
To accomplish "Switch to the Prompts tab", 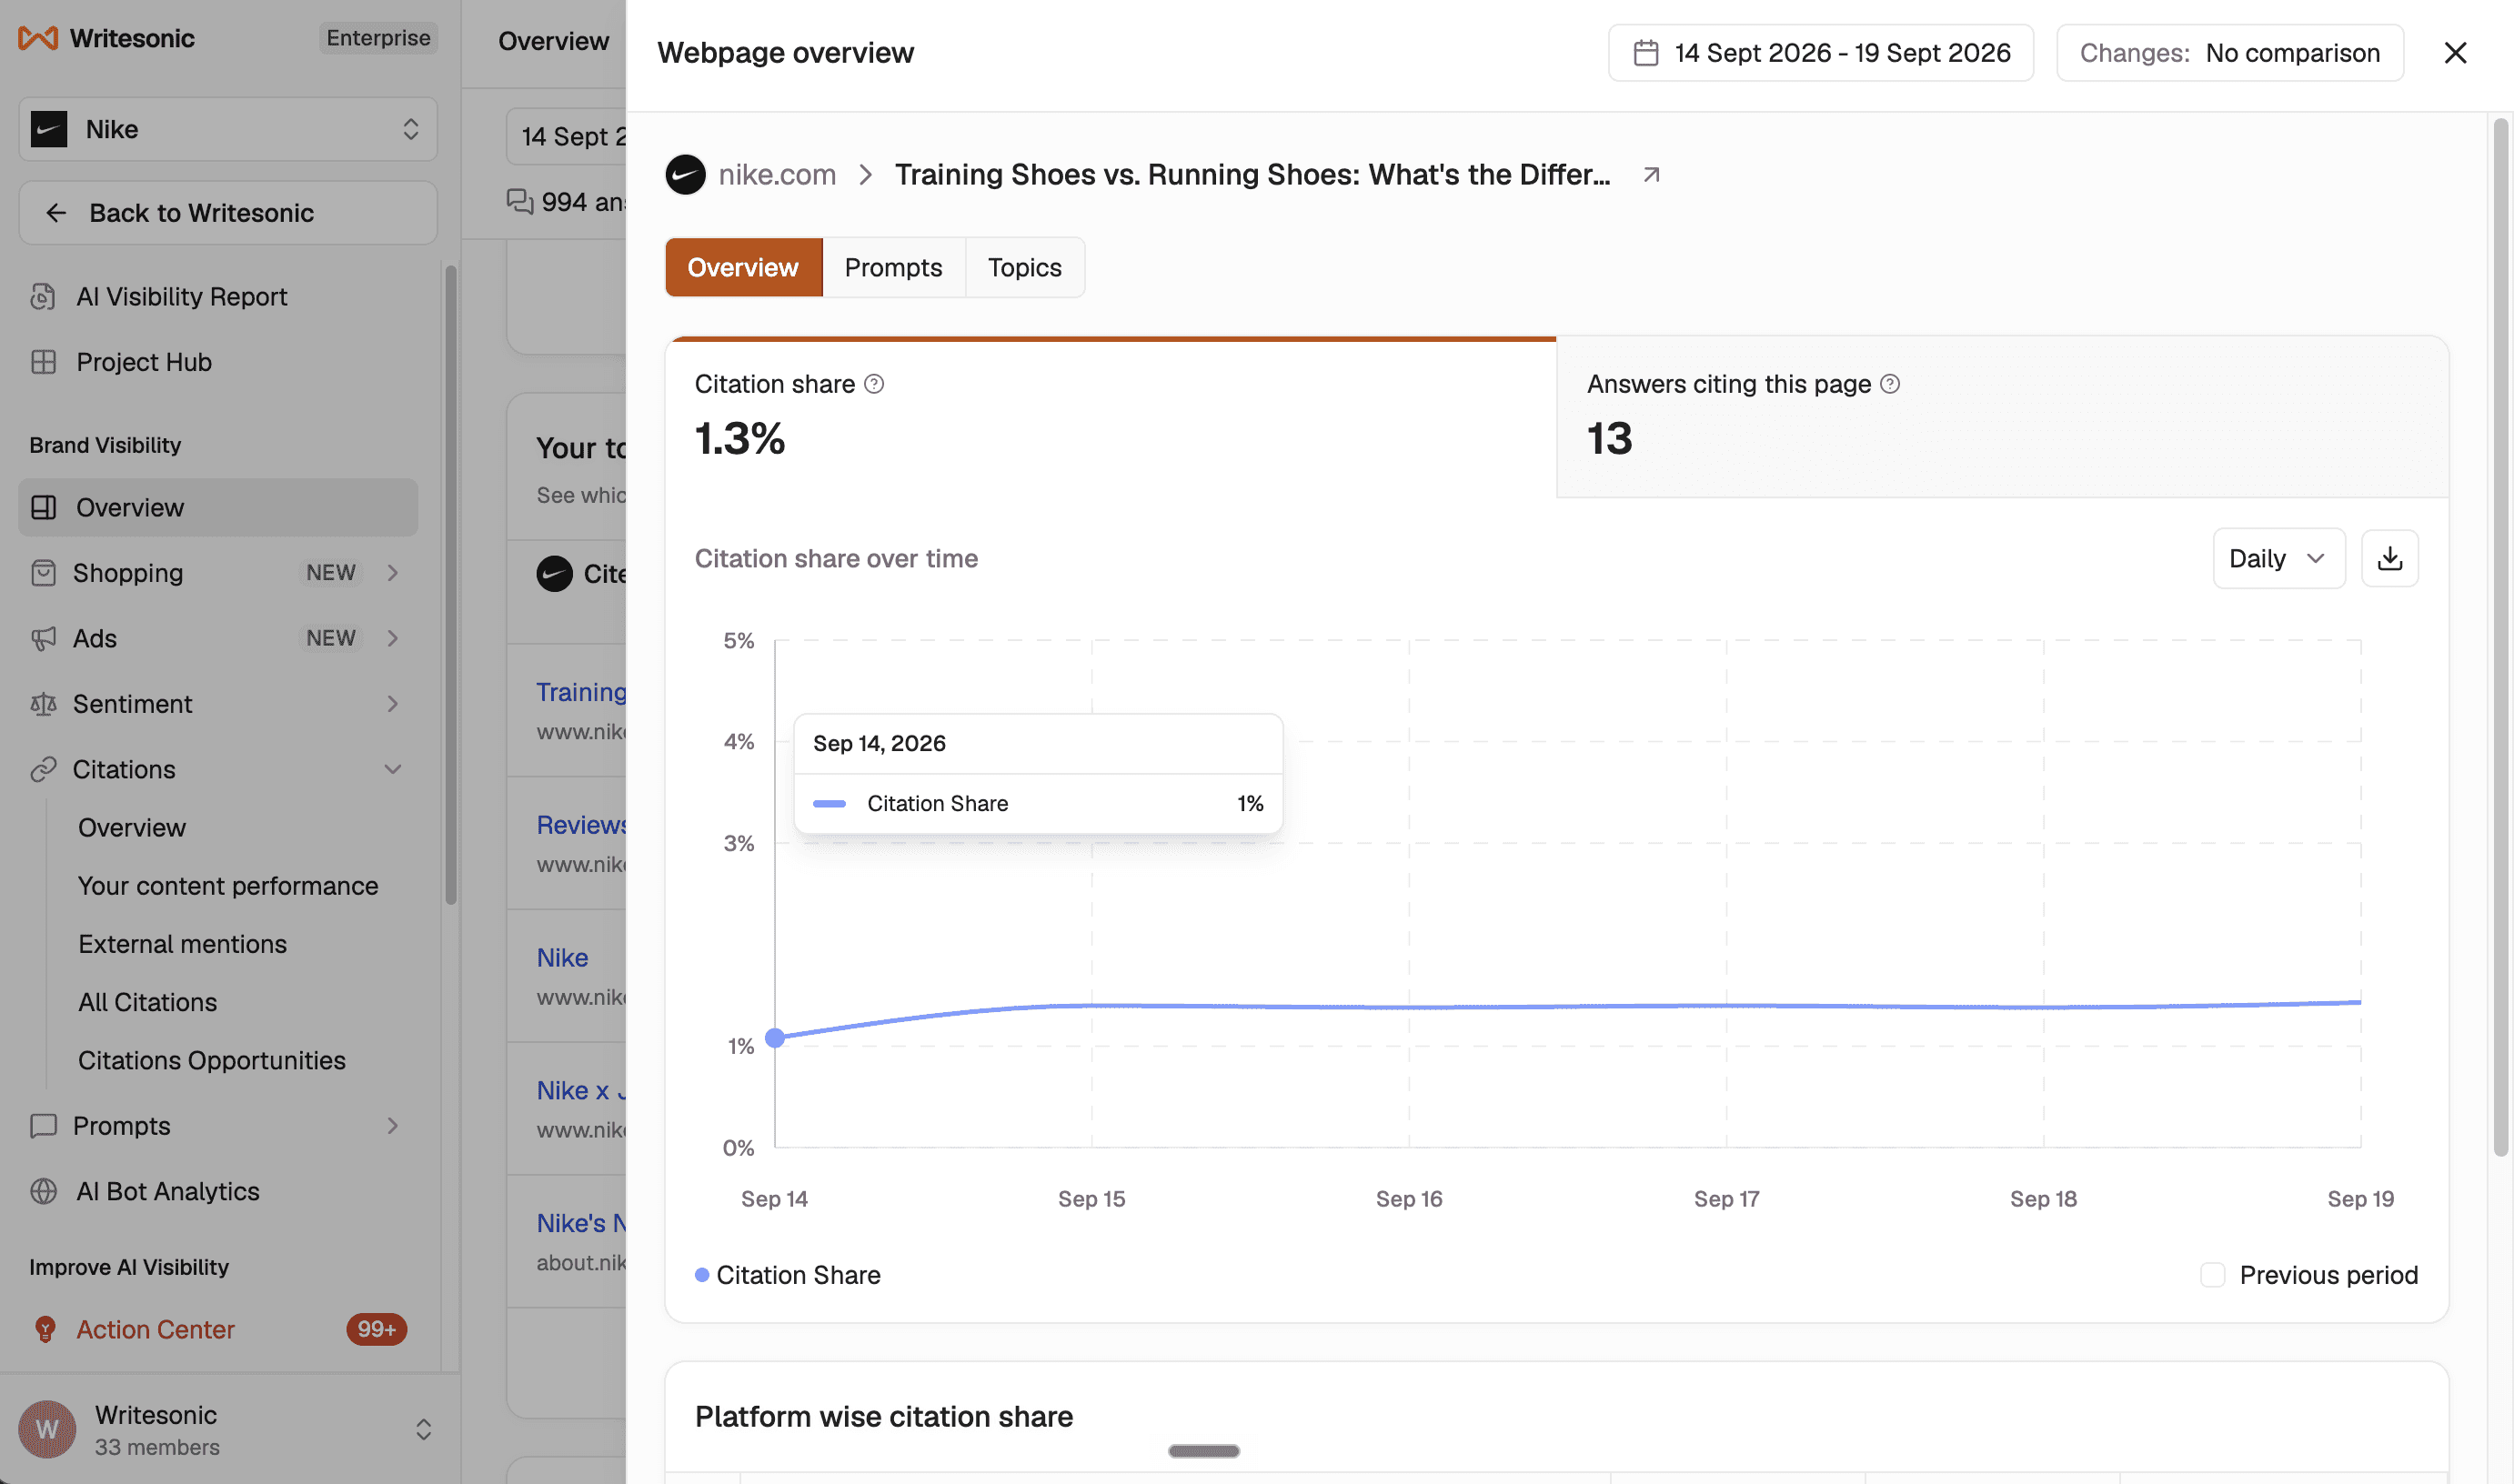I will point(893,267).
